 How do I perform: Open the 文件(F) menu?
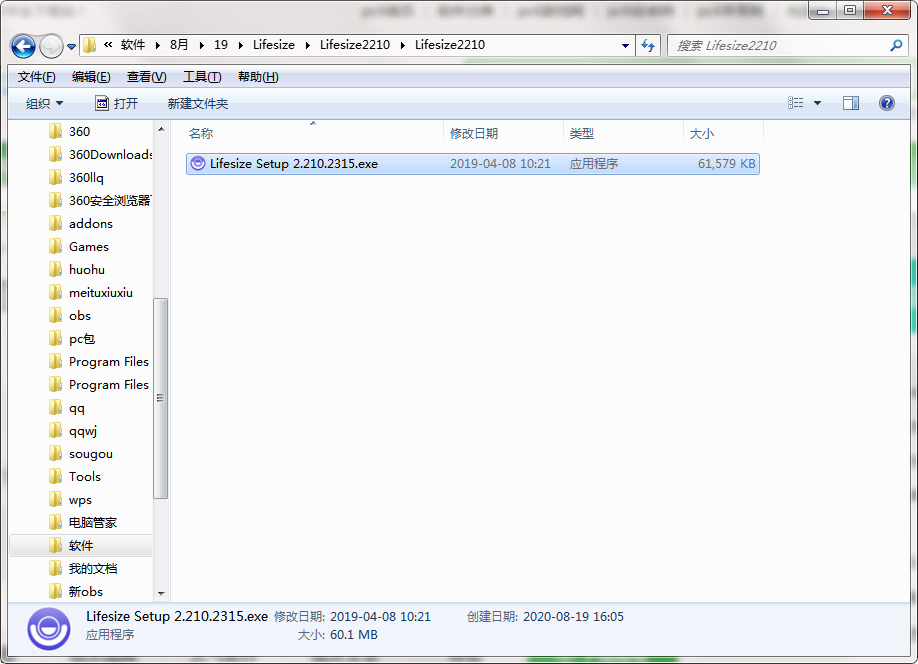pyautogui.click(x=36, y=77)
